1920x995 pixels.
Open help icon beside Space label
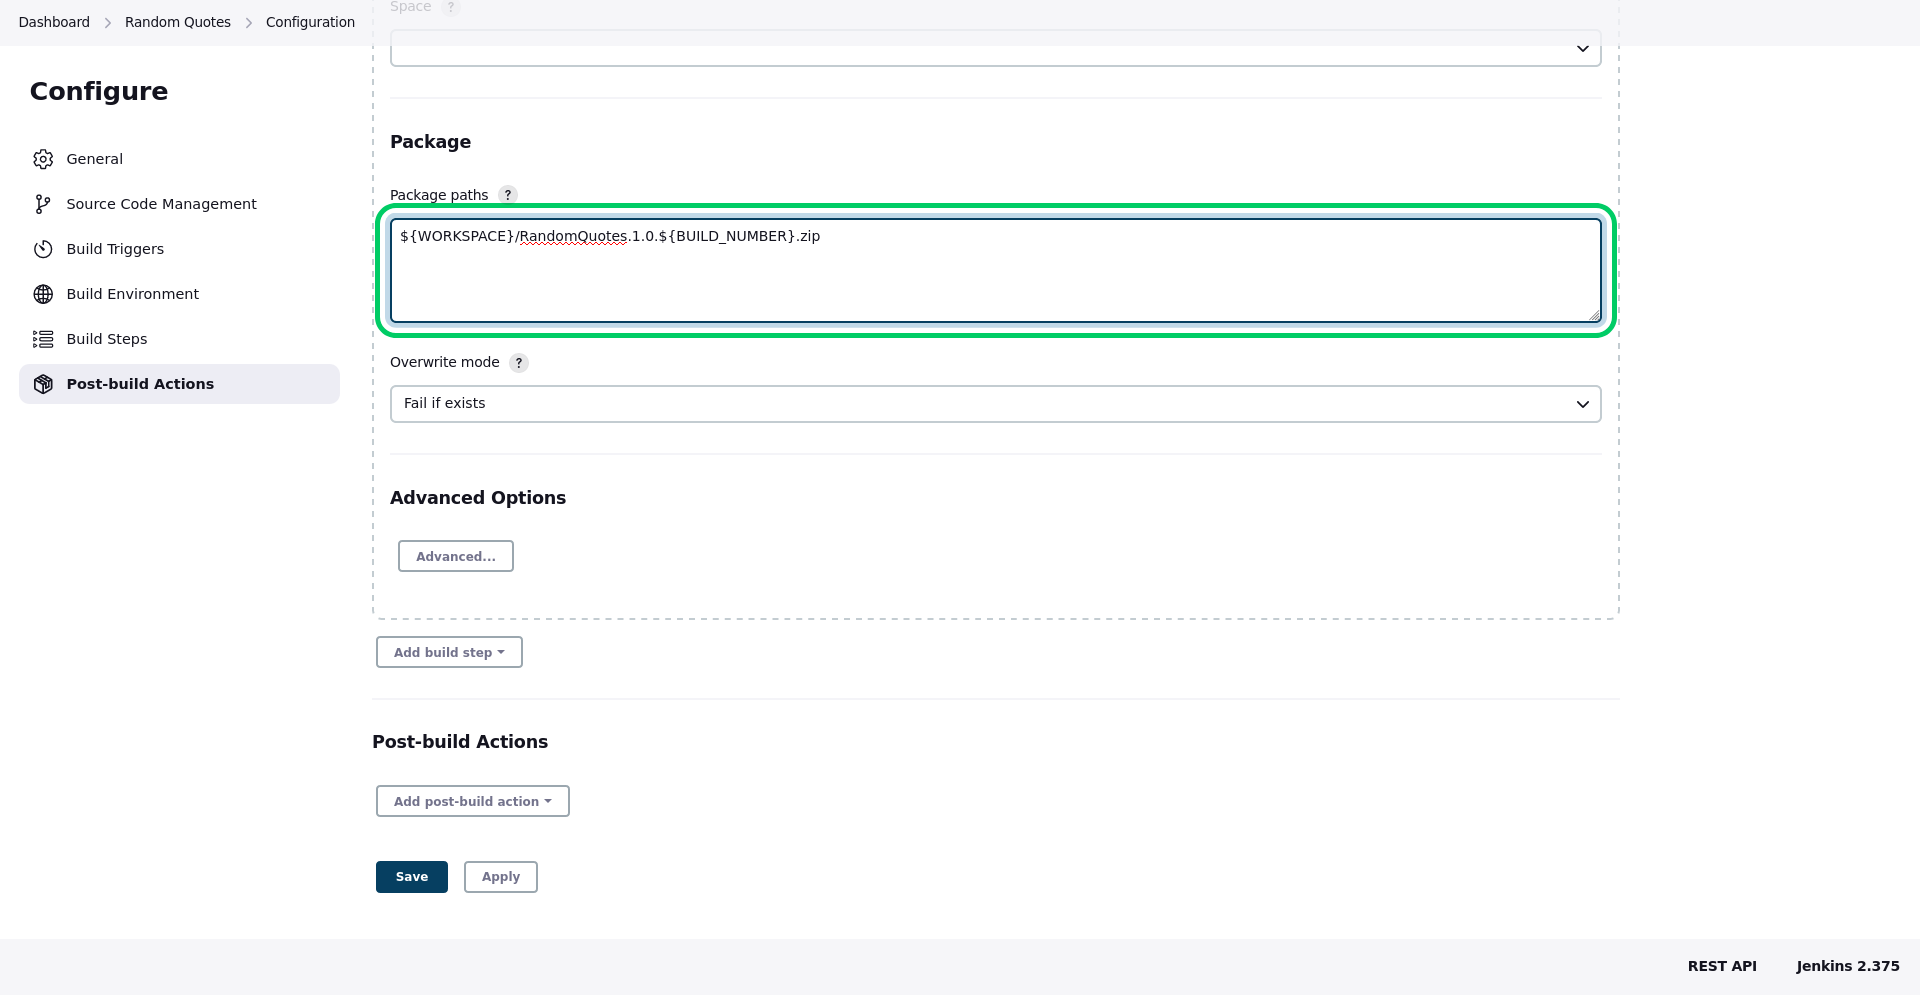(451, 7)
